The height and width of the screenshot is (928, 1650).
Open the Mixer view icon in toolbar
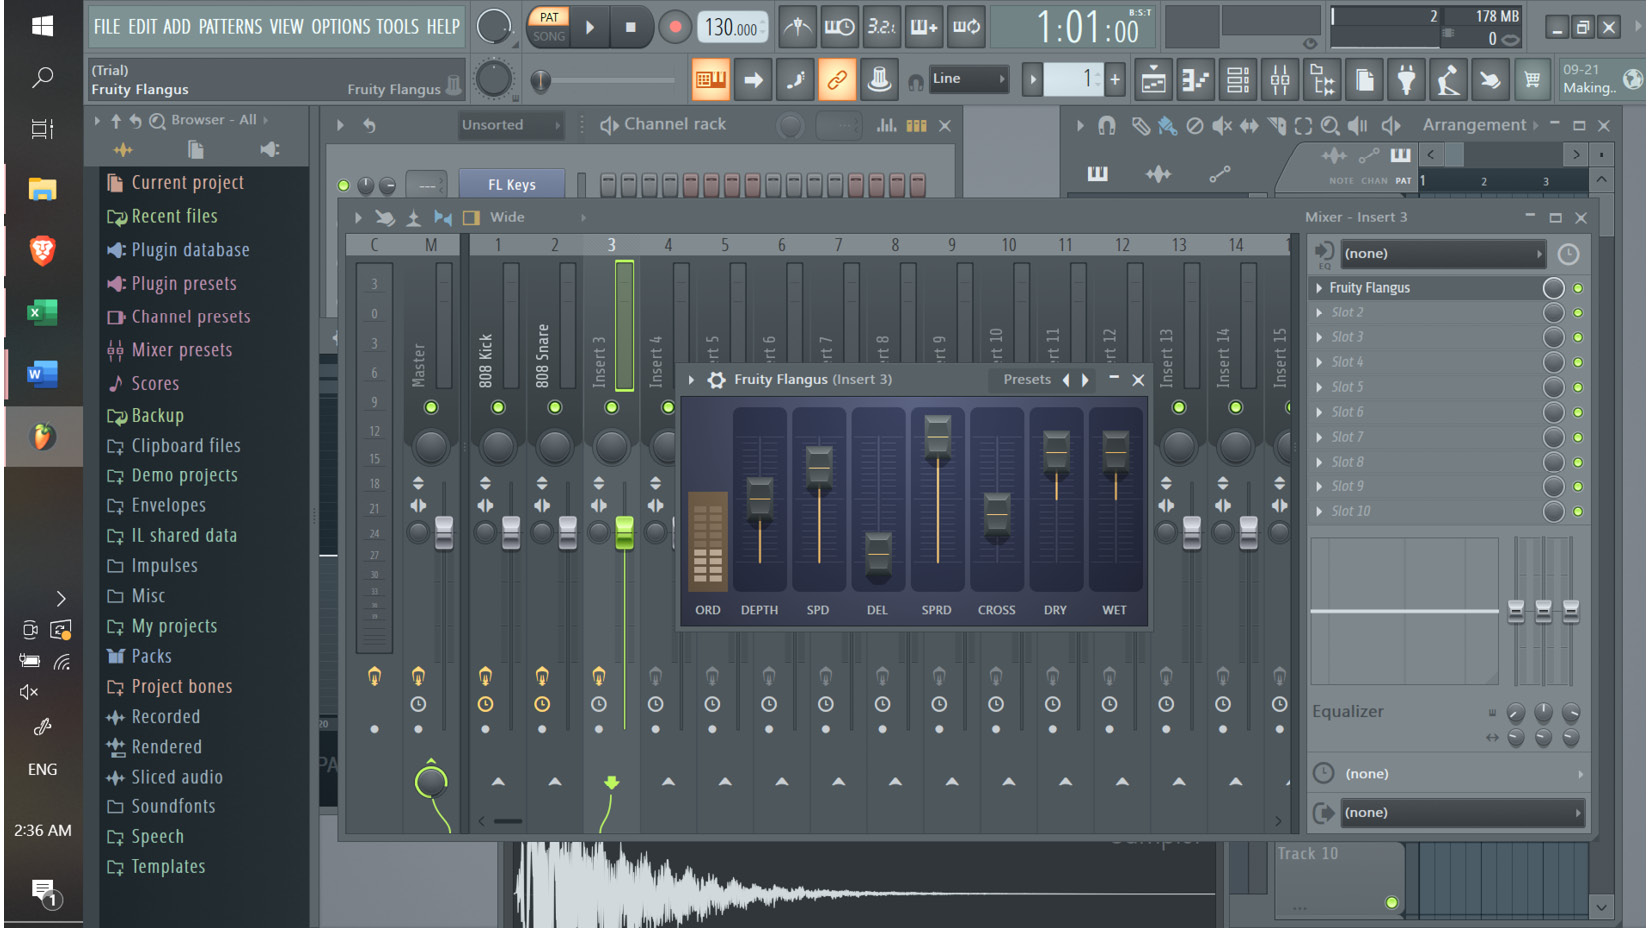(1280, 80)
